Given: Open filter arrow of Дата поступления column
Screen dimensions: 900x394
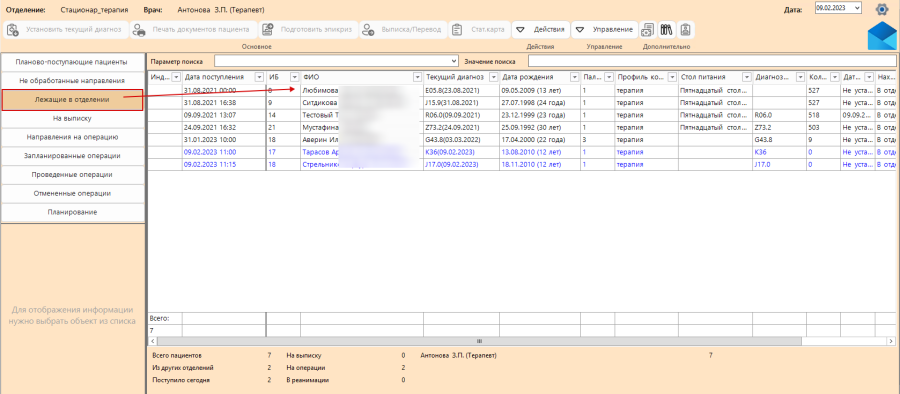Looking at the screenshot, I should [259, 77].
